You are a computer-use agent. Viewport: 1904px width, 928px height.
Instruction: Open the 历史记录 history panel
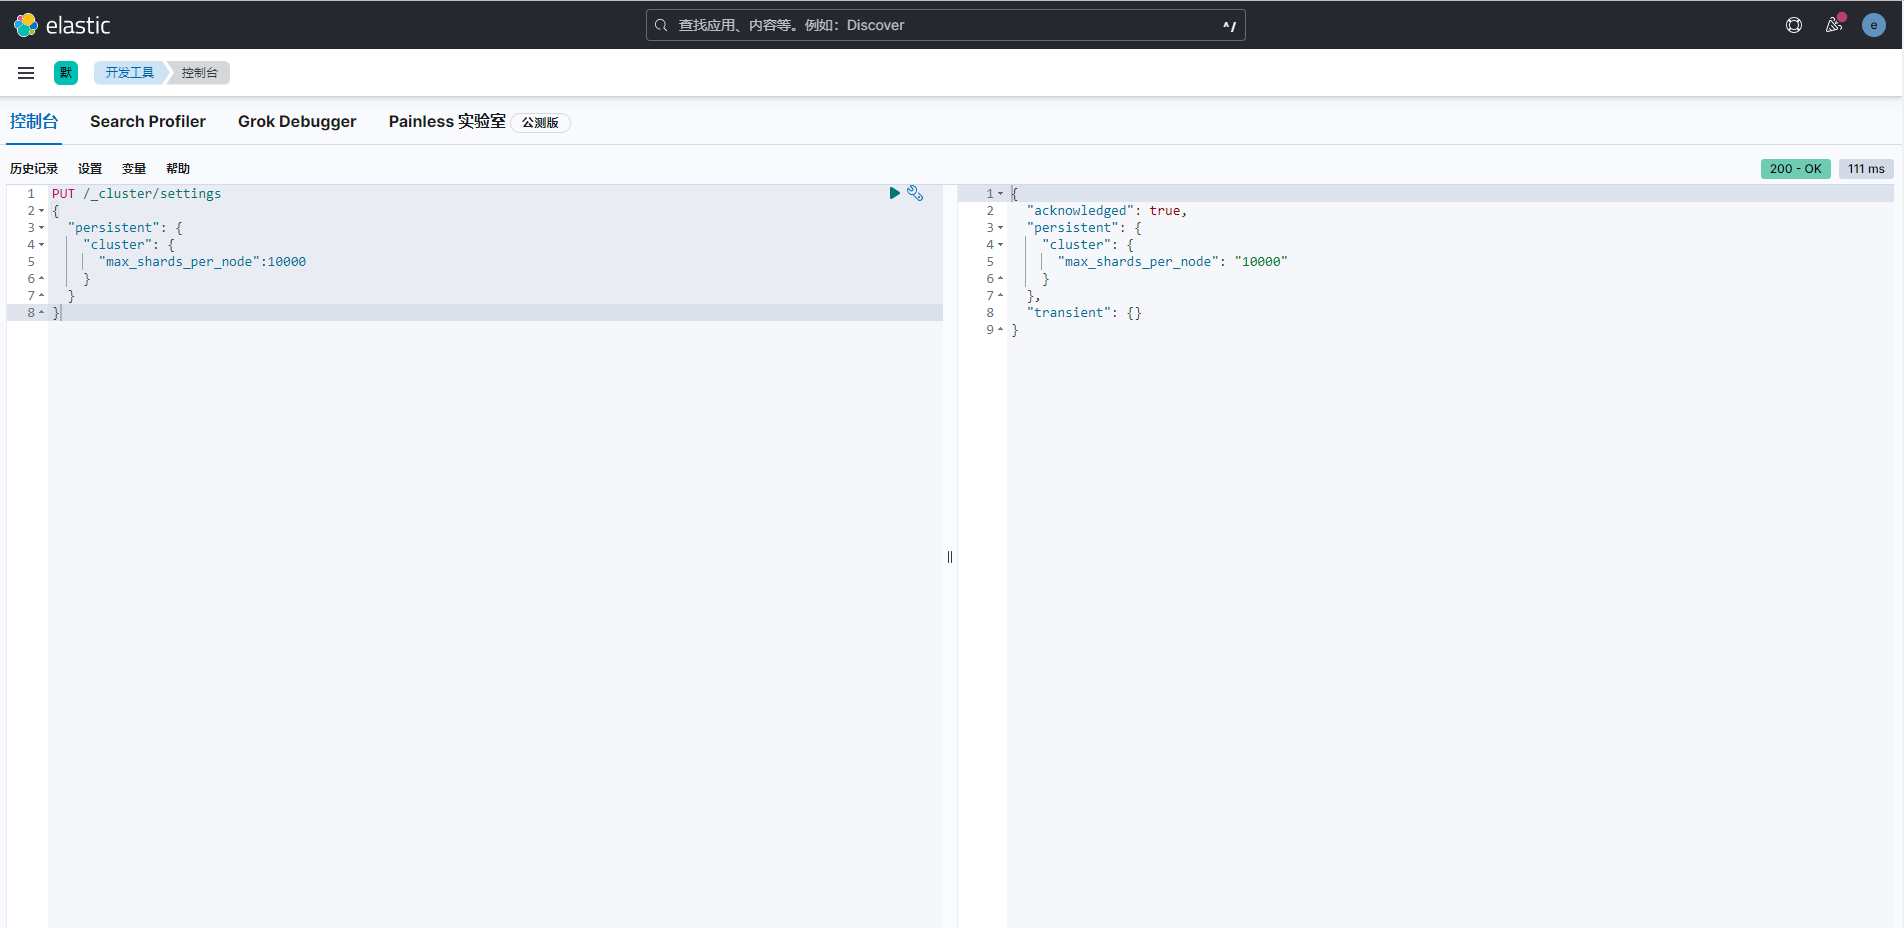pyautogui.click(x=34, y=169)
